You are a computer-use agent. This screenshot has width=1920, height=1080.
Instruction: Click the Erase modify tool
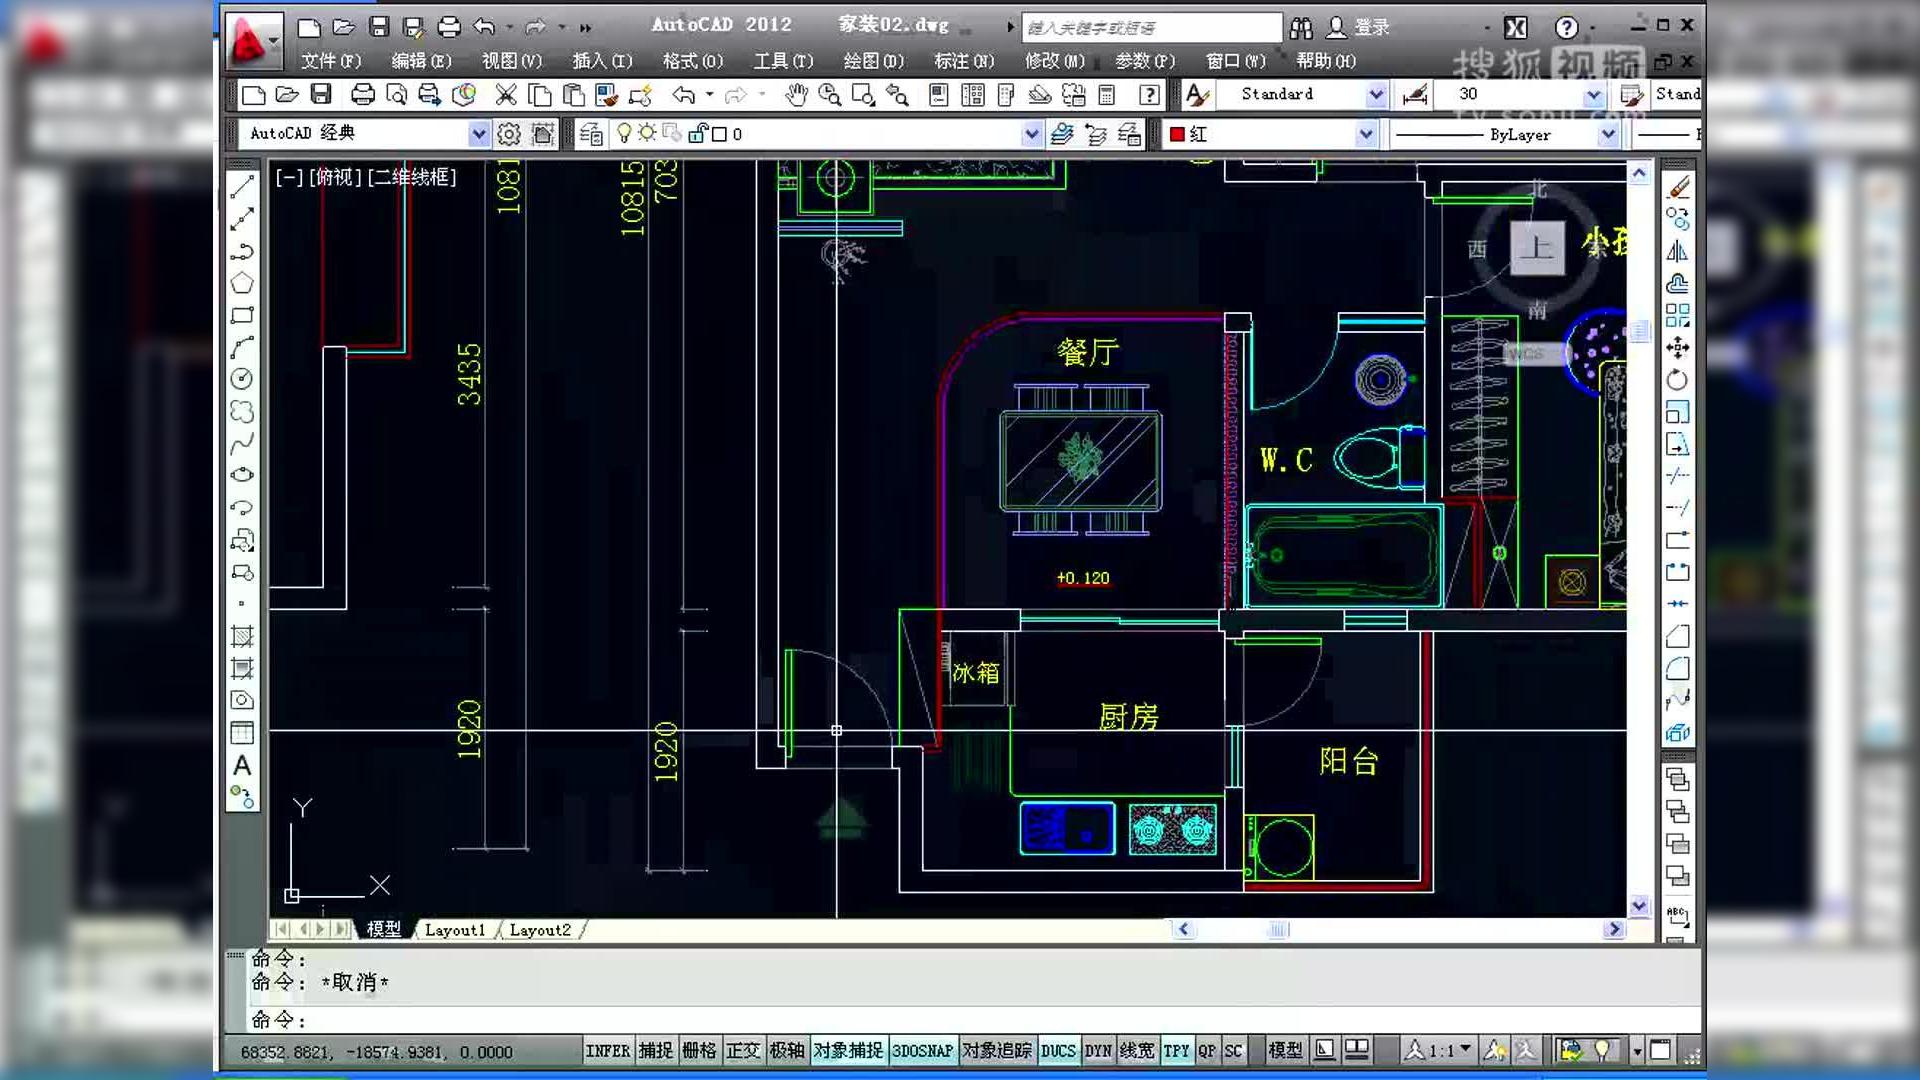1678,187
